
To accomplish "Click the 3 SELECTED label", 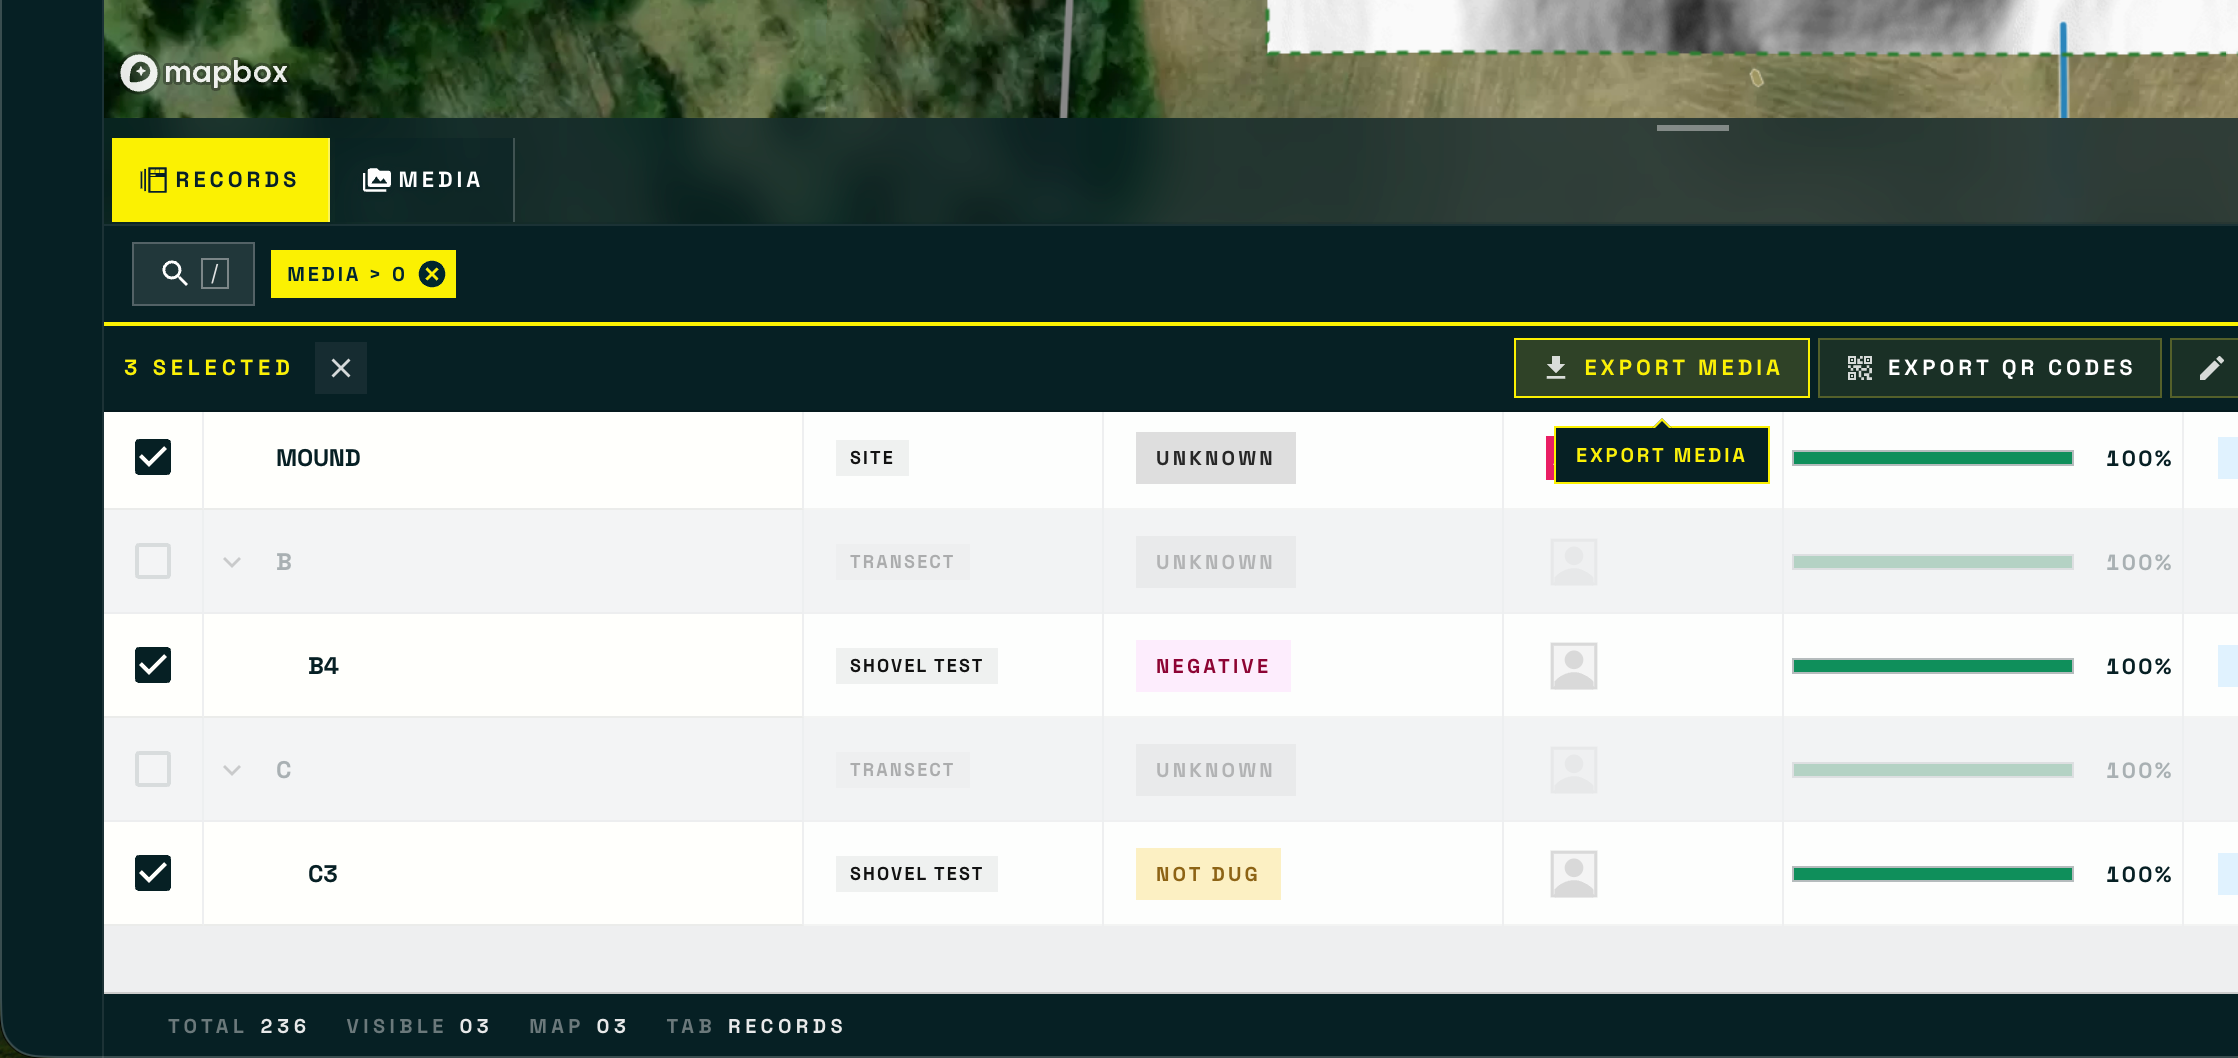I will point(208,368).
